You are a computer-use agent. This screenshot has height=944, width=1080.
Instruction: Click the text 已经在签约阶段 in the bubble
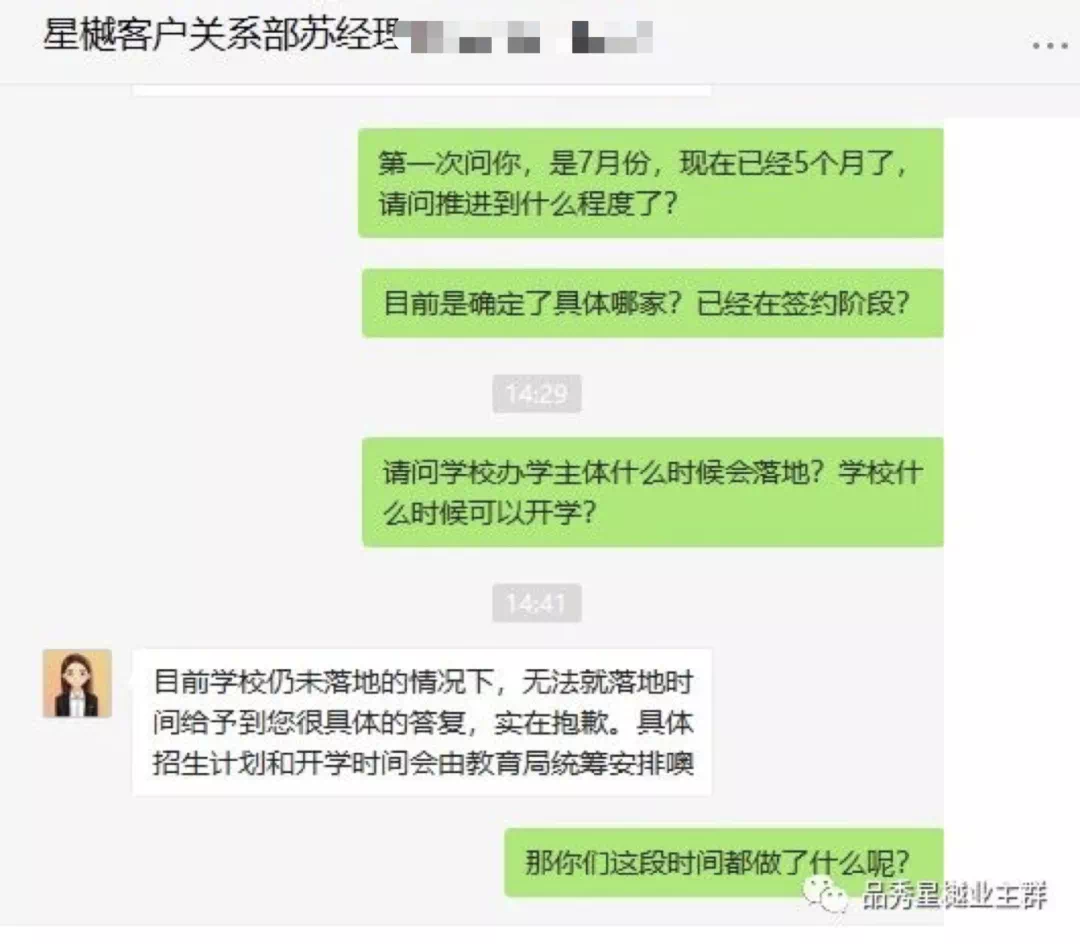pyautogui.click(x=802, y=303)
